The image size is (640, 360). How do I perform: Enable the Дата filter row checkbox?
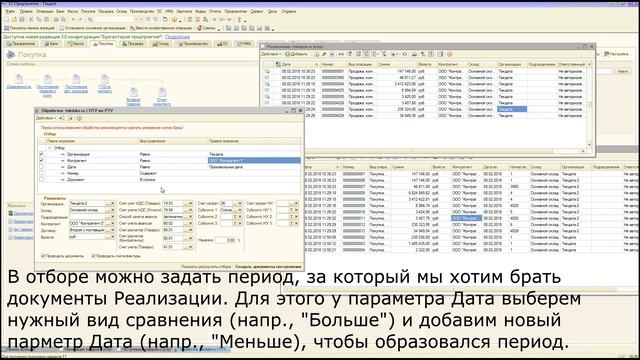41,167
